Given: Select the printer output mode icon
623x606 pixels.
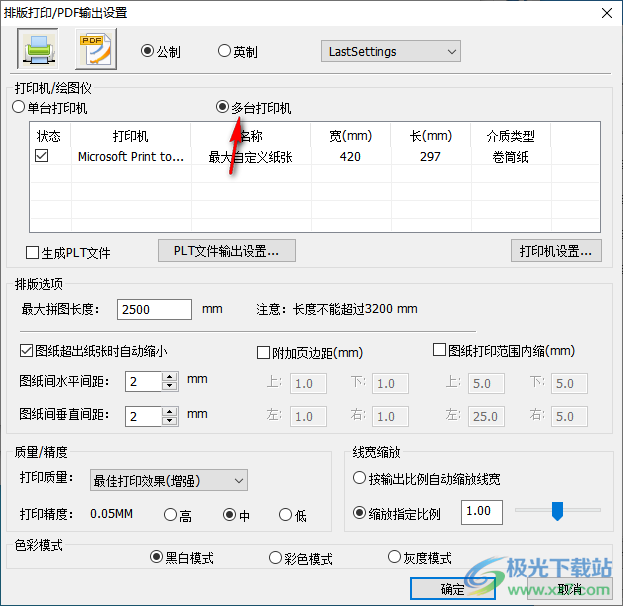Looking at the screenshot, I should click(x=38, y=49).
